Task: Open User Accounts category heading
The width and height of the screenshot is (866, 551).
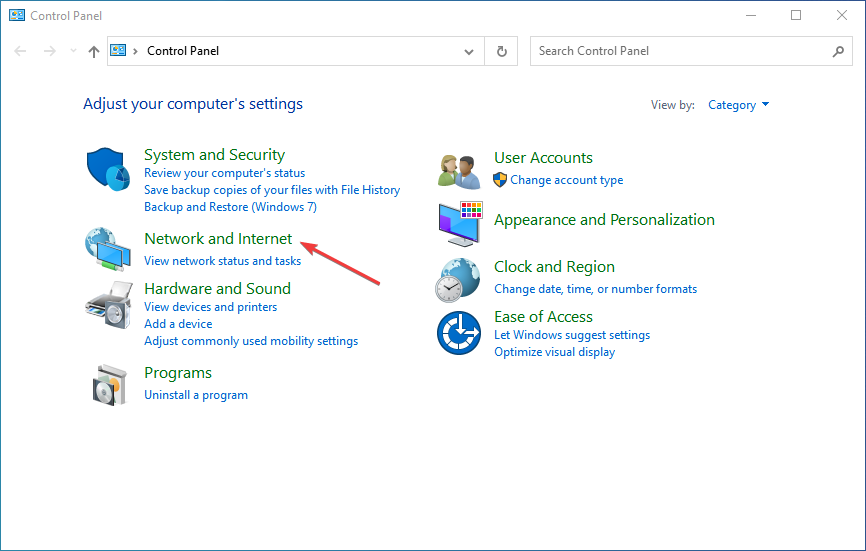Action: click(543, 158)
